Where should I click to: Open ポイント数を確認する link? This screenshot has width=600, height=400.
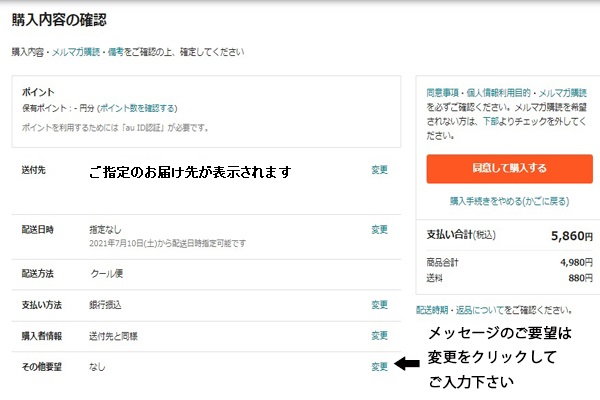(138, 108)
